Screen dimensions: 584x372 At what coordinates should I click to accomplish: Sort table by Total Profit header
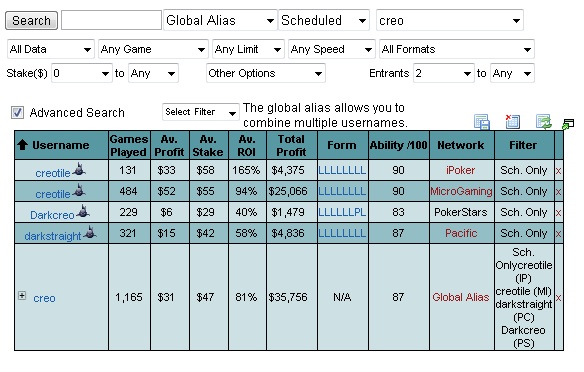pyautogui.click(x=292, y=145)
